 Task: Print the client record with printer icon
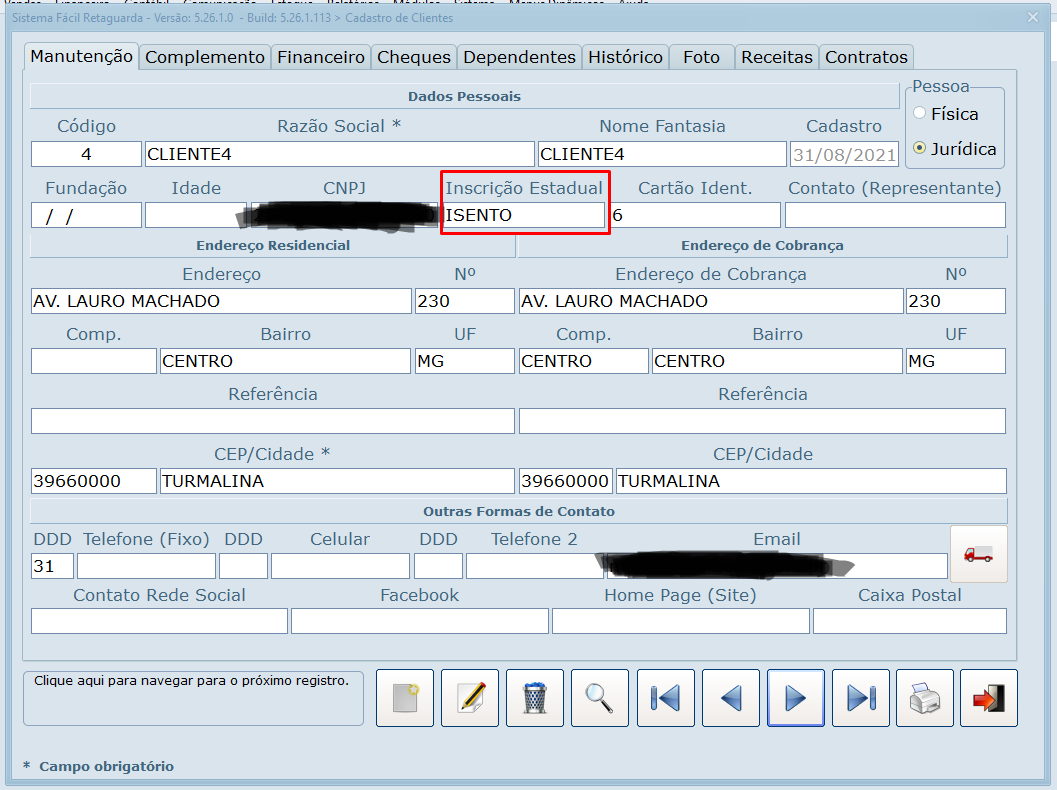(925, 698)
